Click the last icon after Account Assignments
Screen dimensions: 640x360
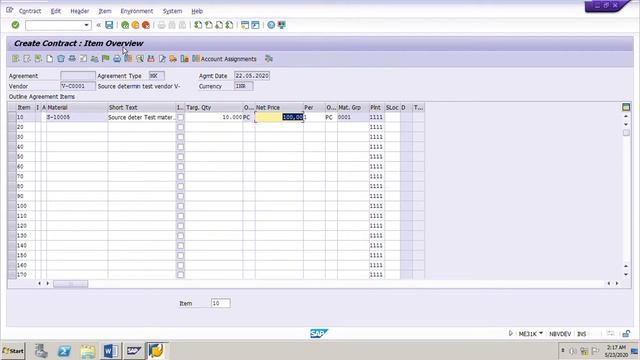(269, 59)
